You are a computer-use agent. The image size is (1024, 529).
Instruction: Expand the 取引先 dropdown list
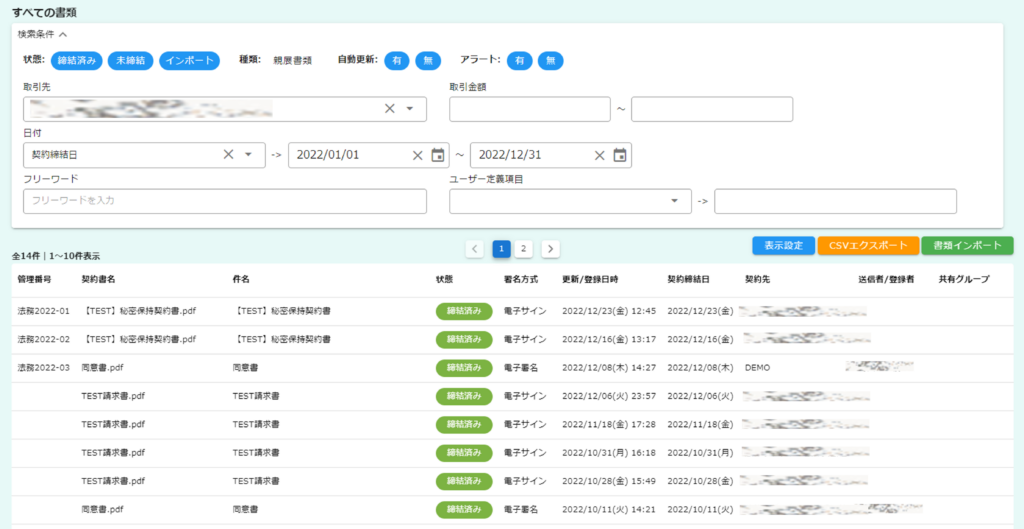coord(410,109)
